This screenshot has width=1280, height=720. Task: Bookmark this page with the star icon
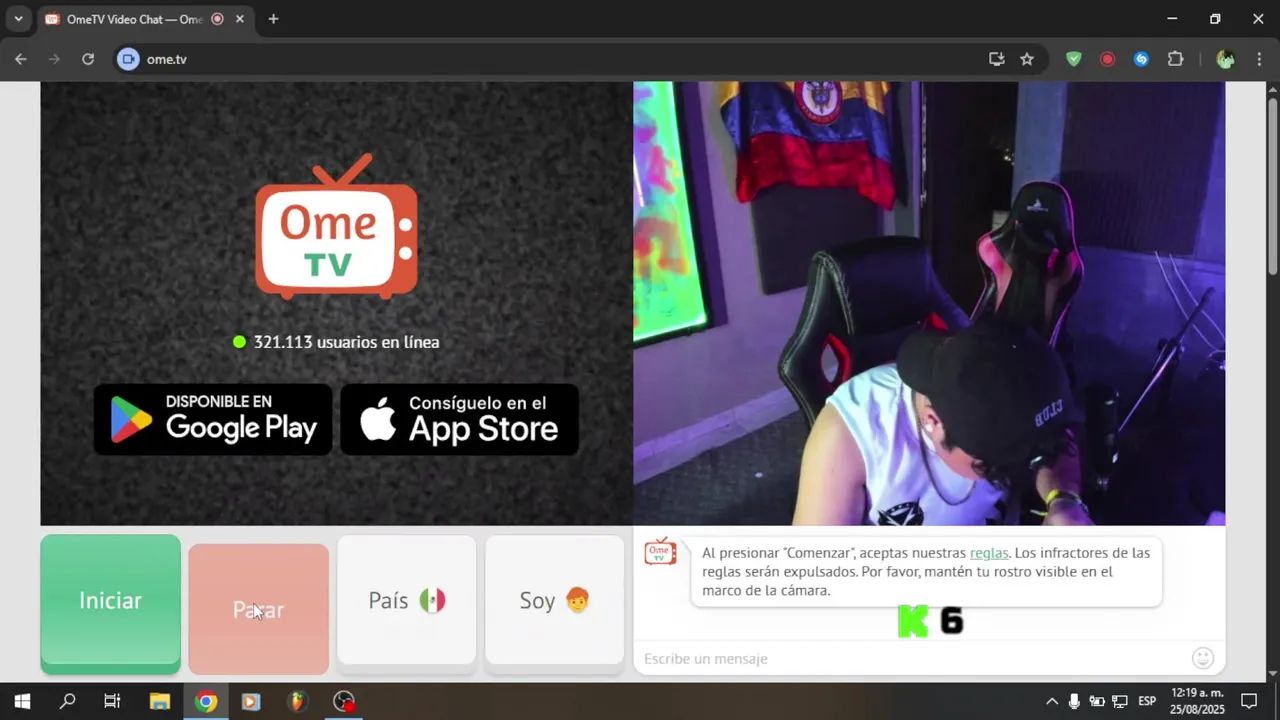click(x=1027, y=59)
